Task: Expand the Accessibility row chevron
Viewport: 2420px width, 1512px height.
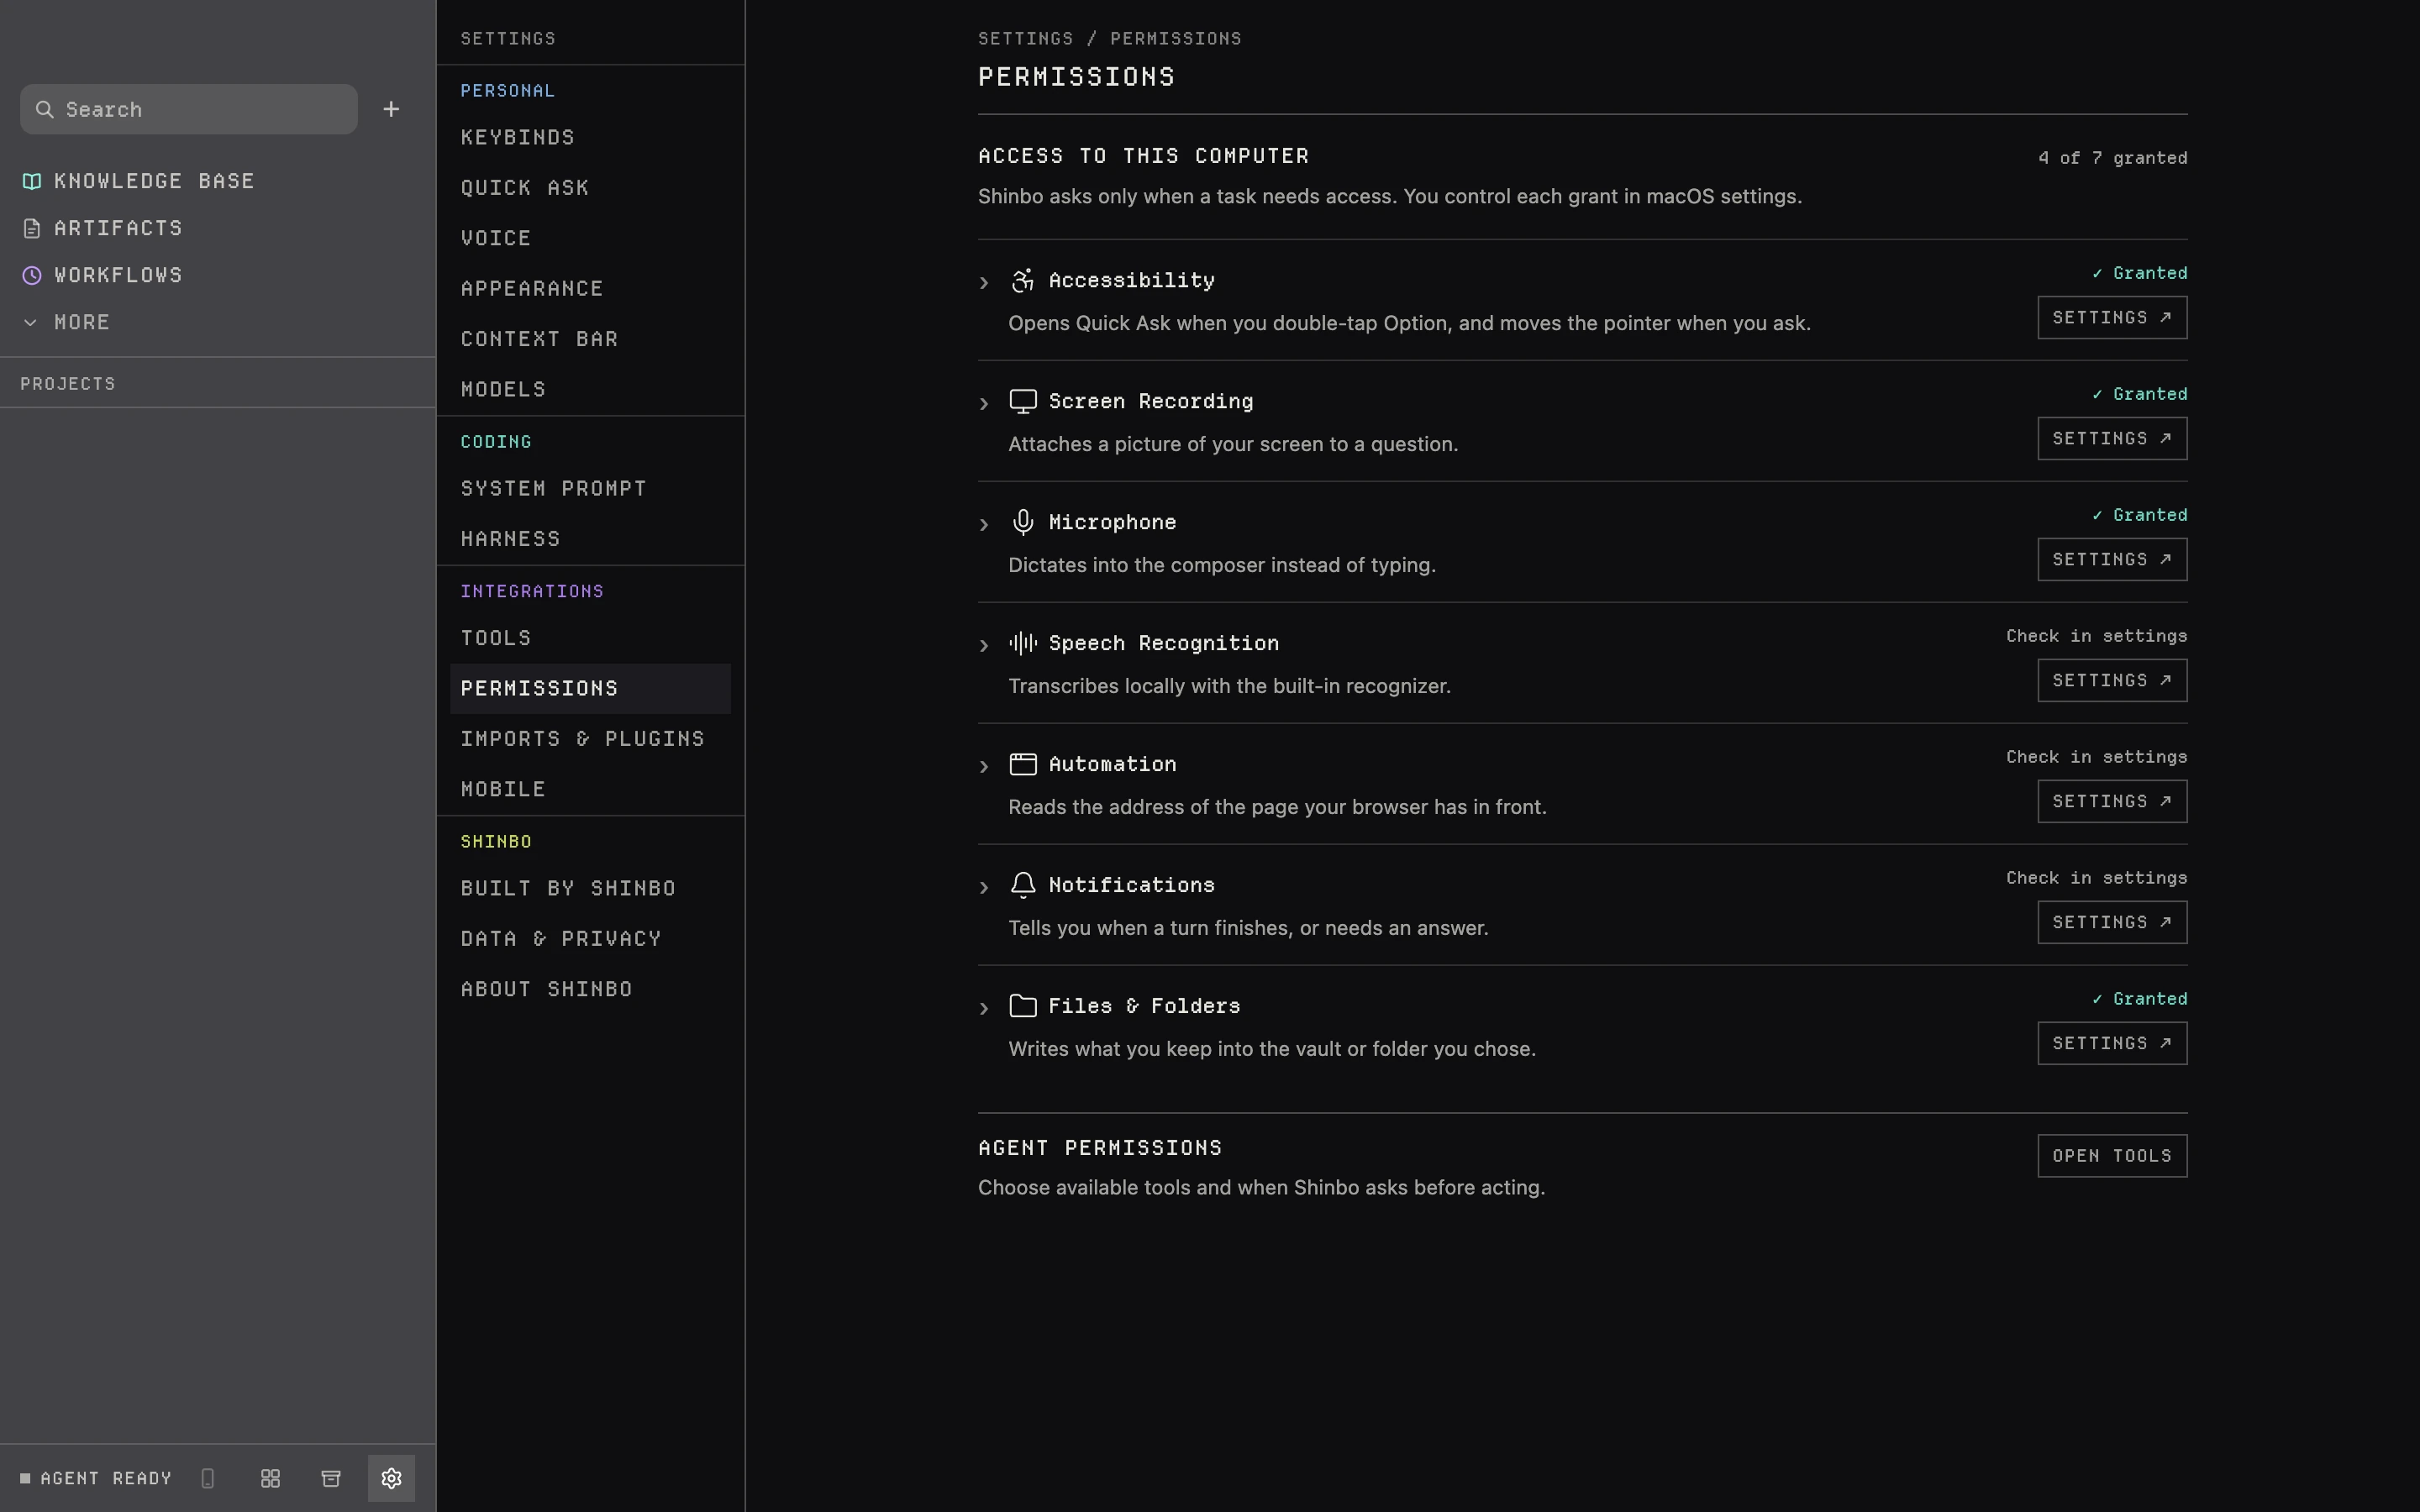Action: [984, 283]
